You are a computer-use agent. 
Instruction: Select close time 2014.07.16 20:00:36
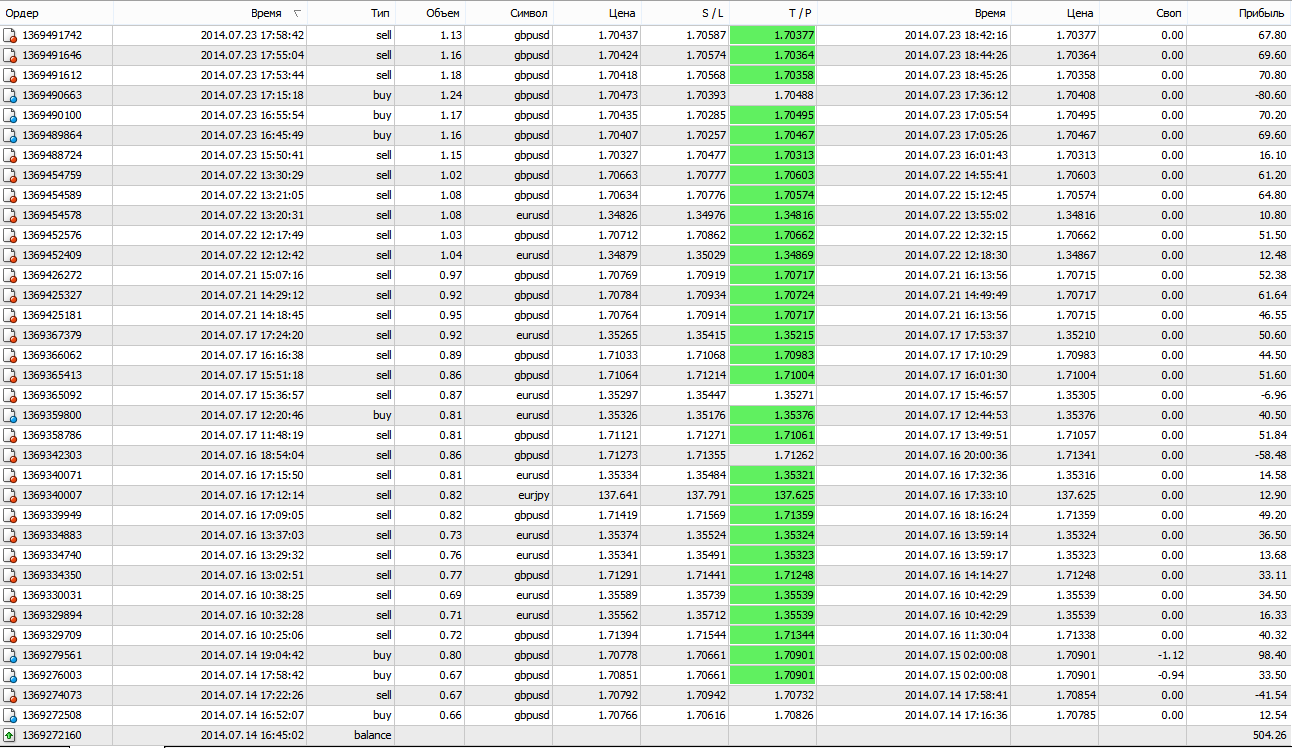tap(956, 455)
